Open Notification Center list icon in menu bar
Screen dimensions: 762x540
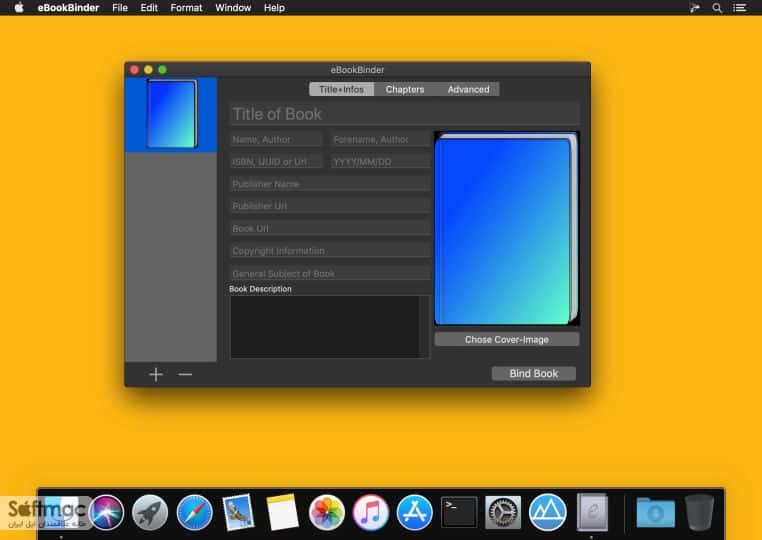point(740,8)
